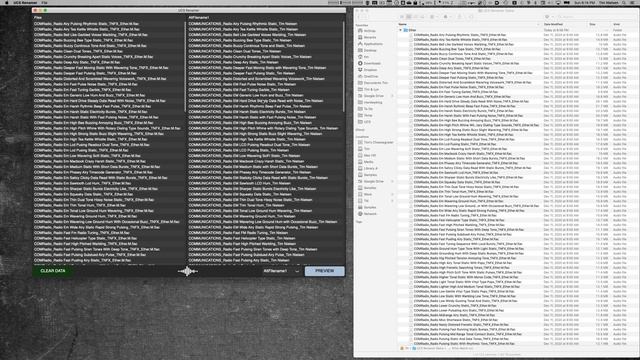
Task: Open Downloads in the Finder sidebar
Action: coord(372,63)
